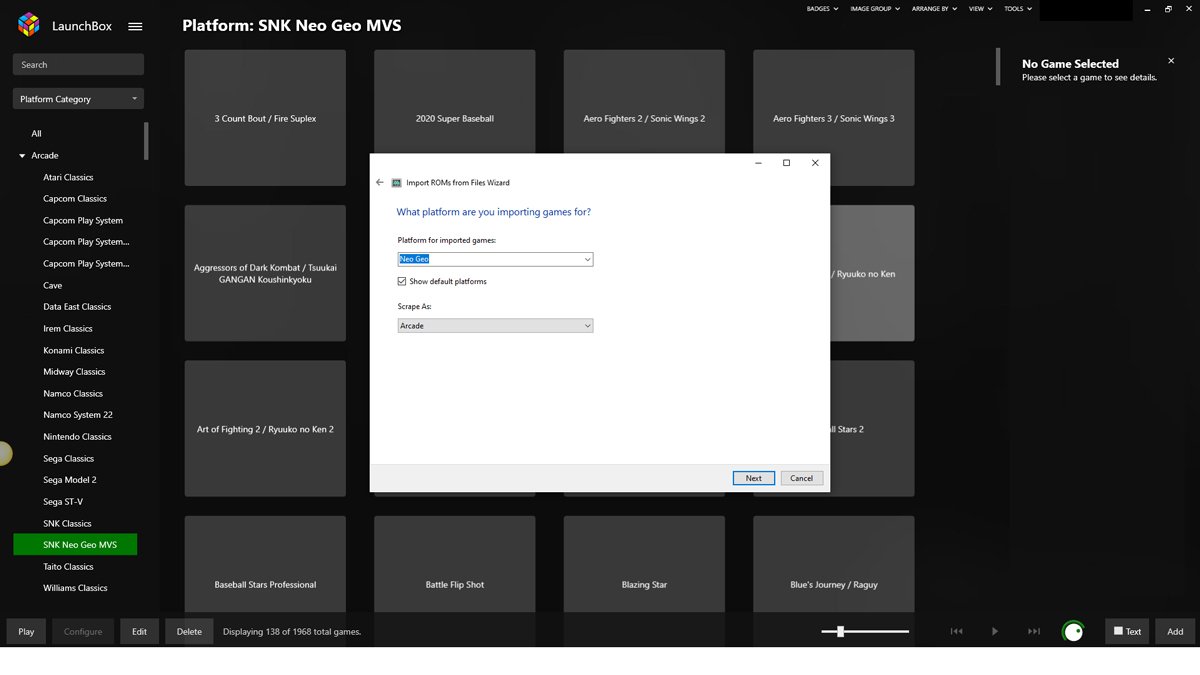This screenshot has width=1200, height=675.
Task: Maximize the Import ROMs wizard window
Action: click(786, 163)
